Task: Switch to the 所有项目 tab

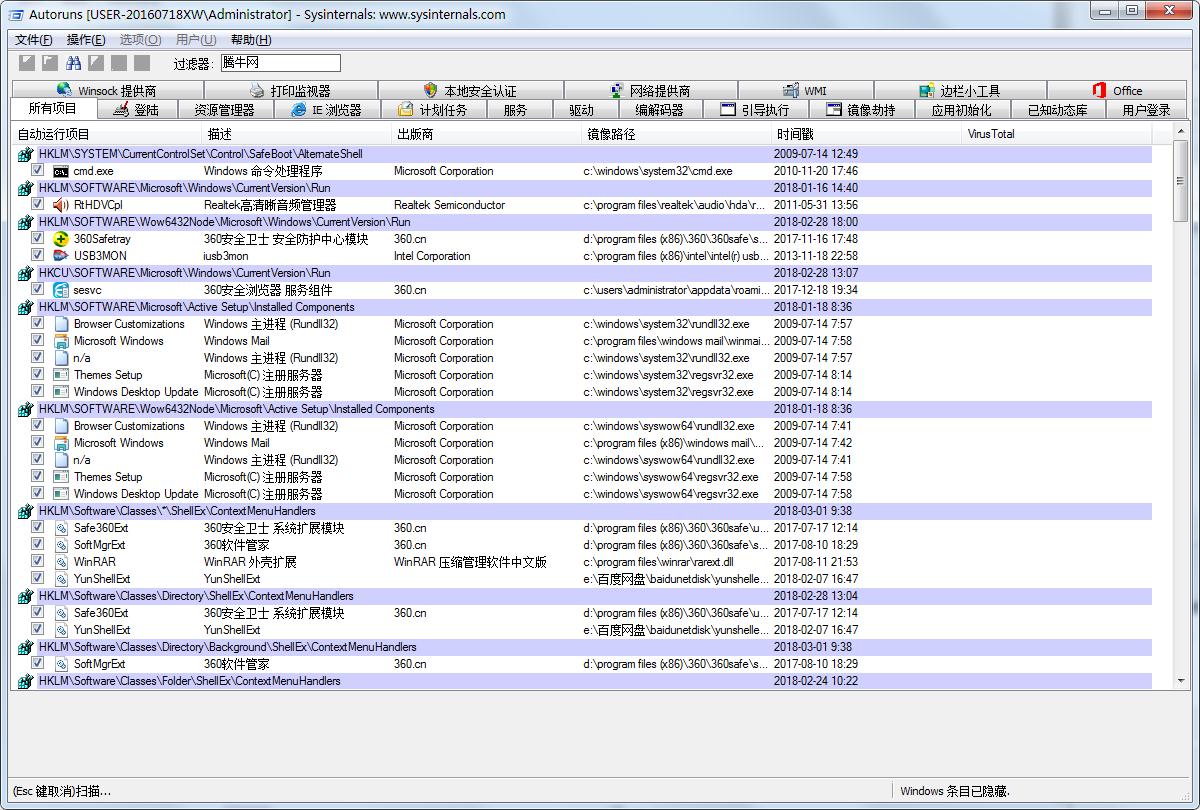Action: click(x=53, y=109)
